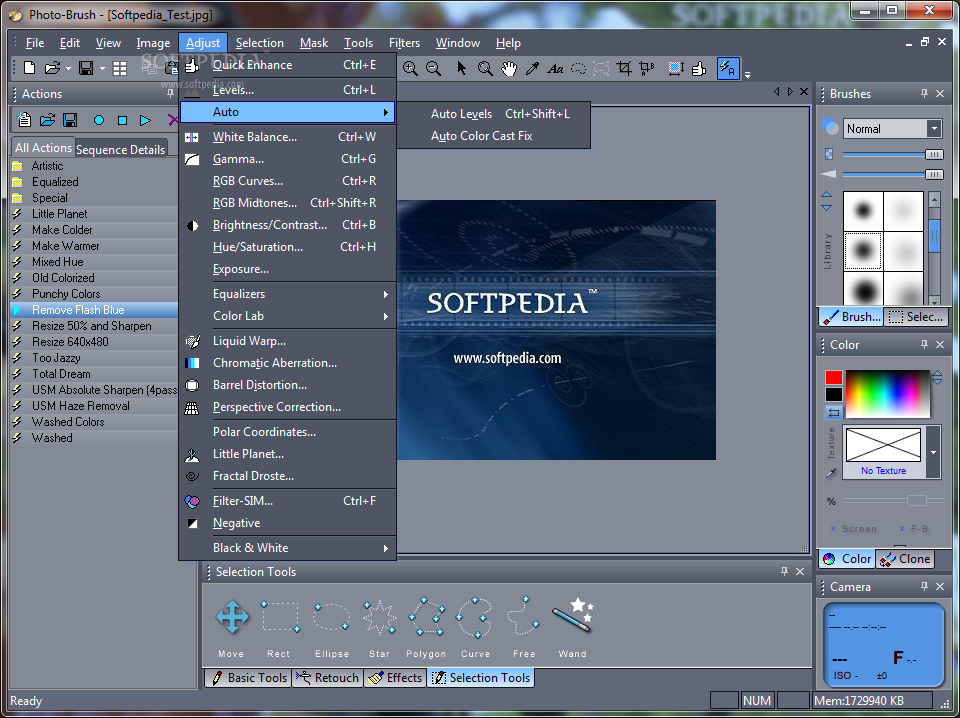The height and width of the screenshot is (718, 960).
Task: Open Hue/Saturation from Adjust menu
Action: [287, 247]
